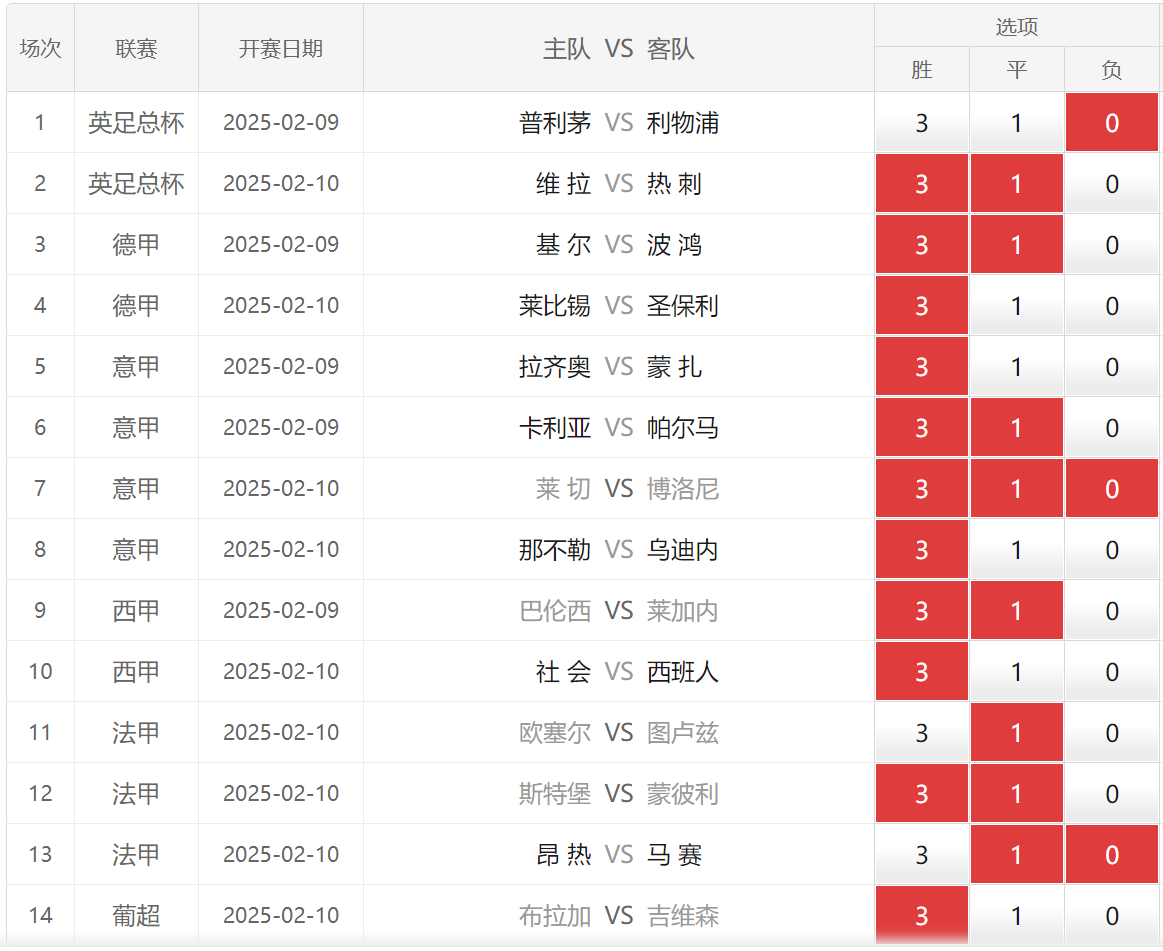Click the 场次 column header
Viewport: 1163px width, 951px height.
pyautogui.click(x=40, y=48)
